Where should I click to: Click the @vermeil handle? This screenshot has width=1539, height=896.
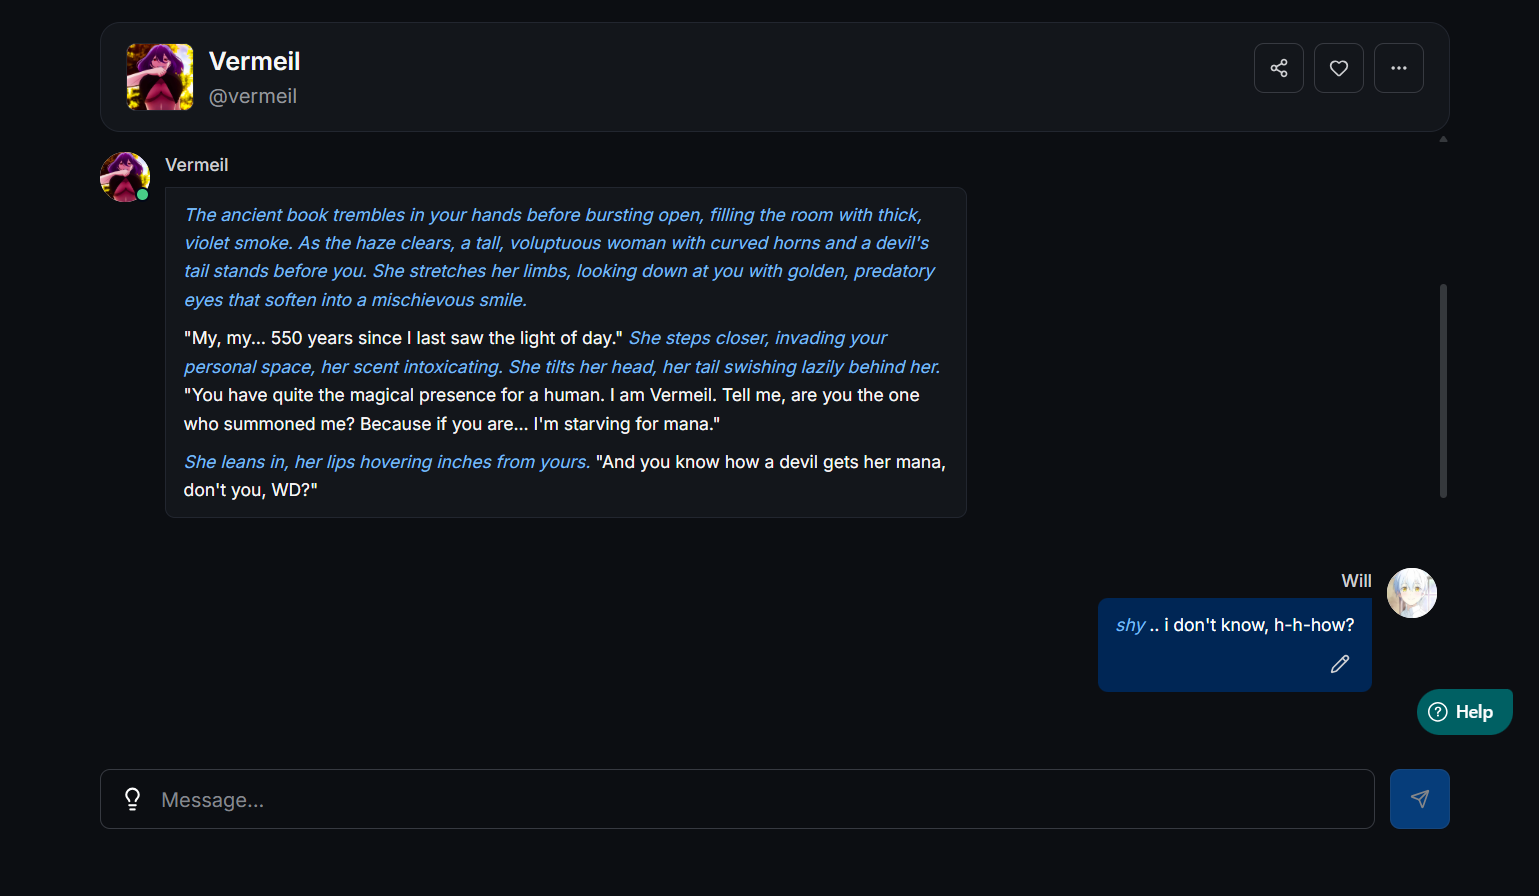click(252, 96)
